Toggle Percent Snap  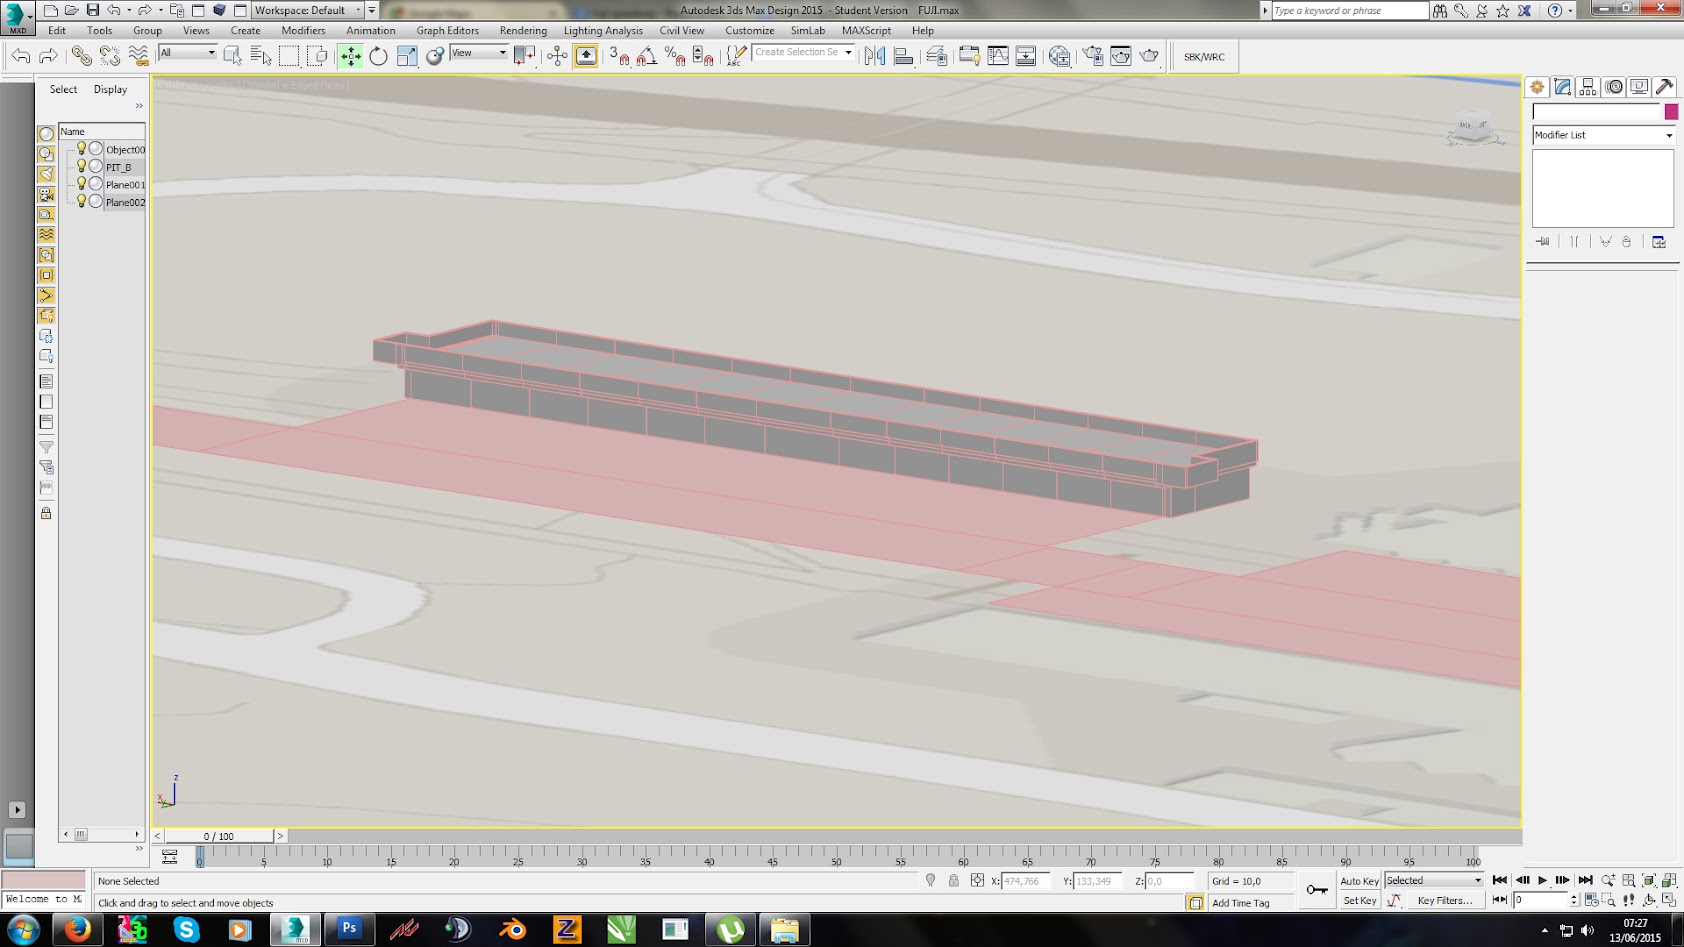(675, 57)
